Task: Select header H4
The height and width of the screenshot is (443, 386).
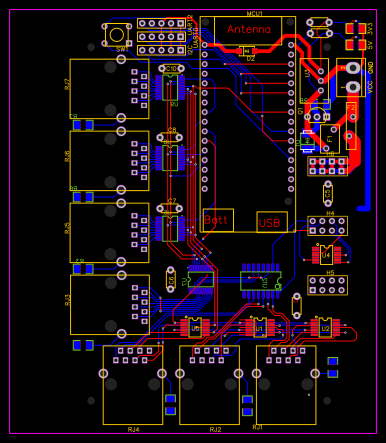Action: [x=327, y=226]
